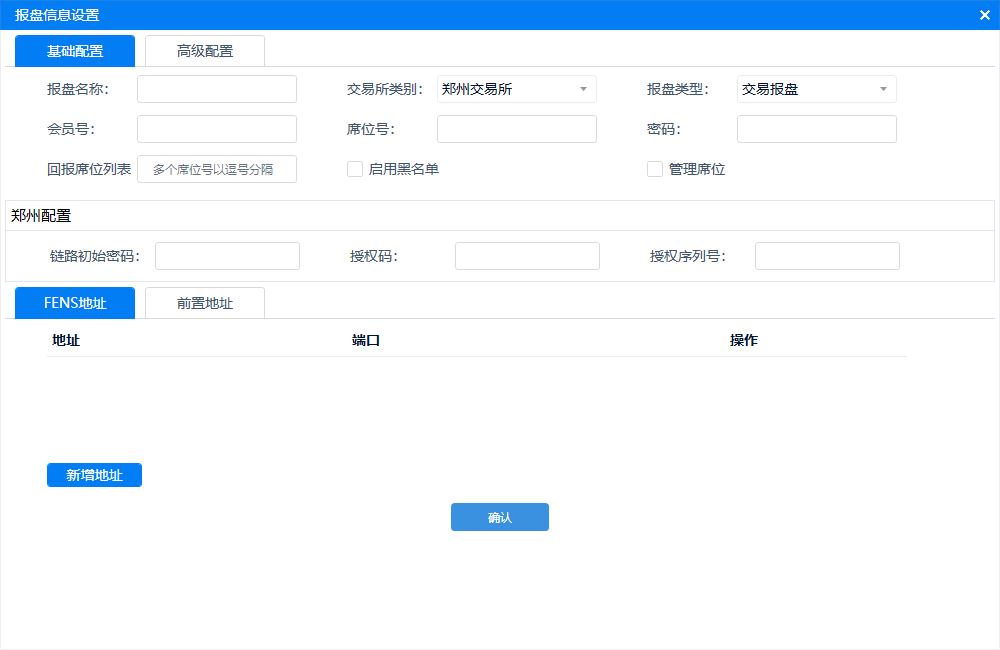
Task: Click the 授权序列号 input box
Action: [827, 256]
